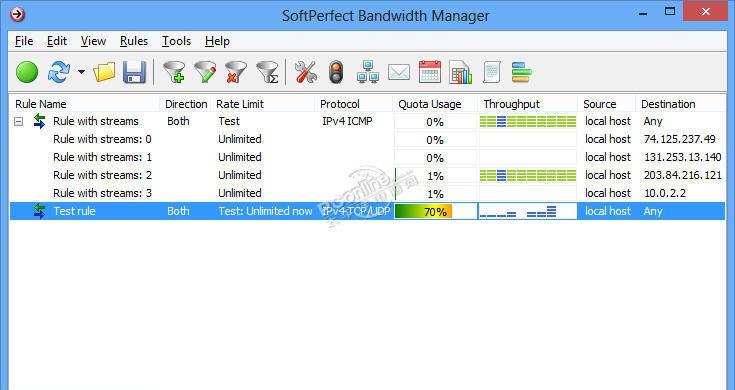
Task: Click destination 74.125.237.49
Action: (x=680, y=139)
